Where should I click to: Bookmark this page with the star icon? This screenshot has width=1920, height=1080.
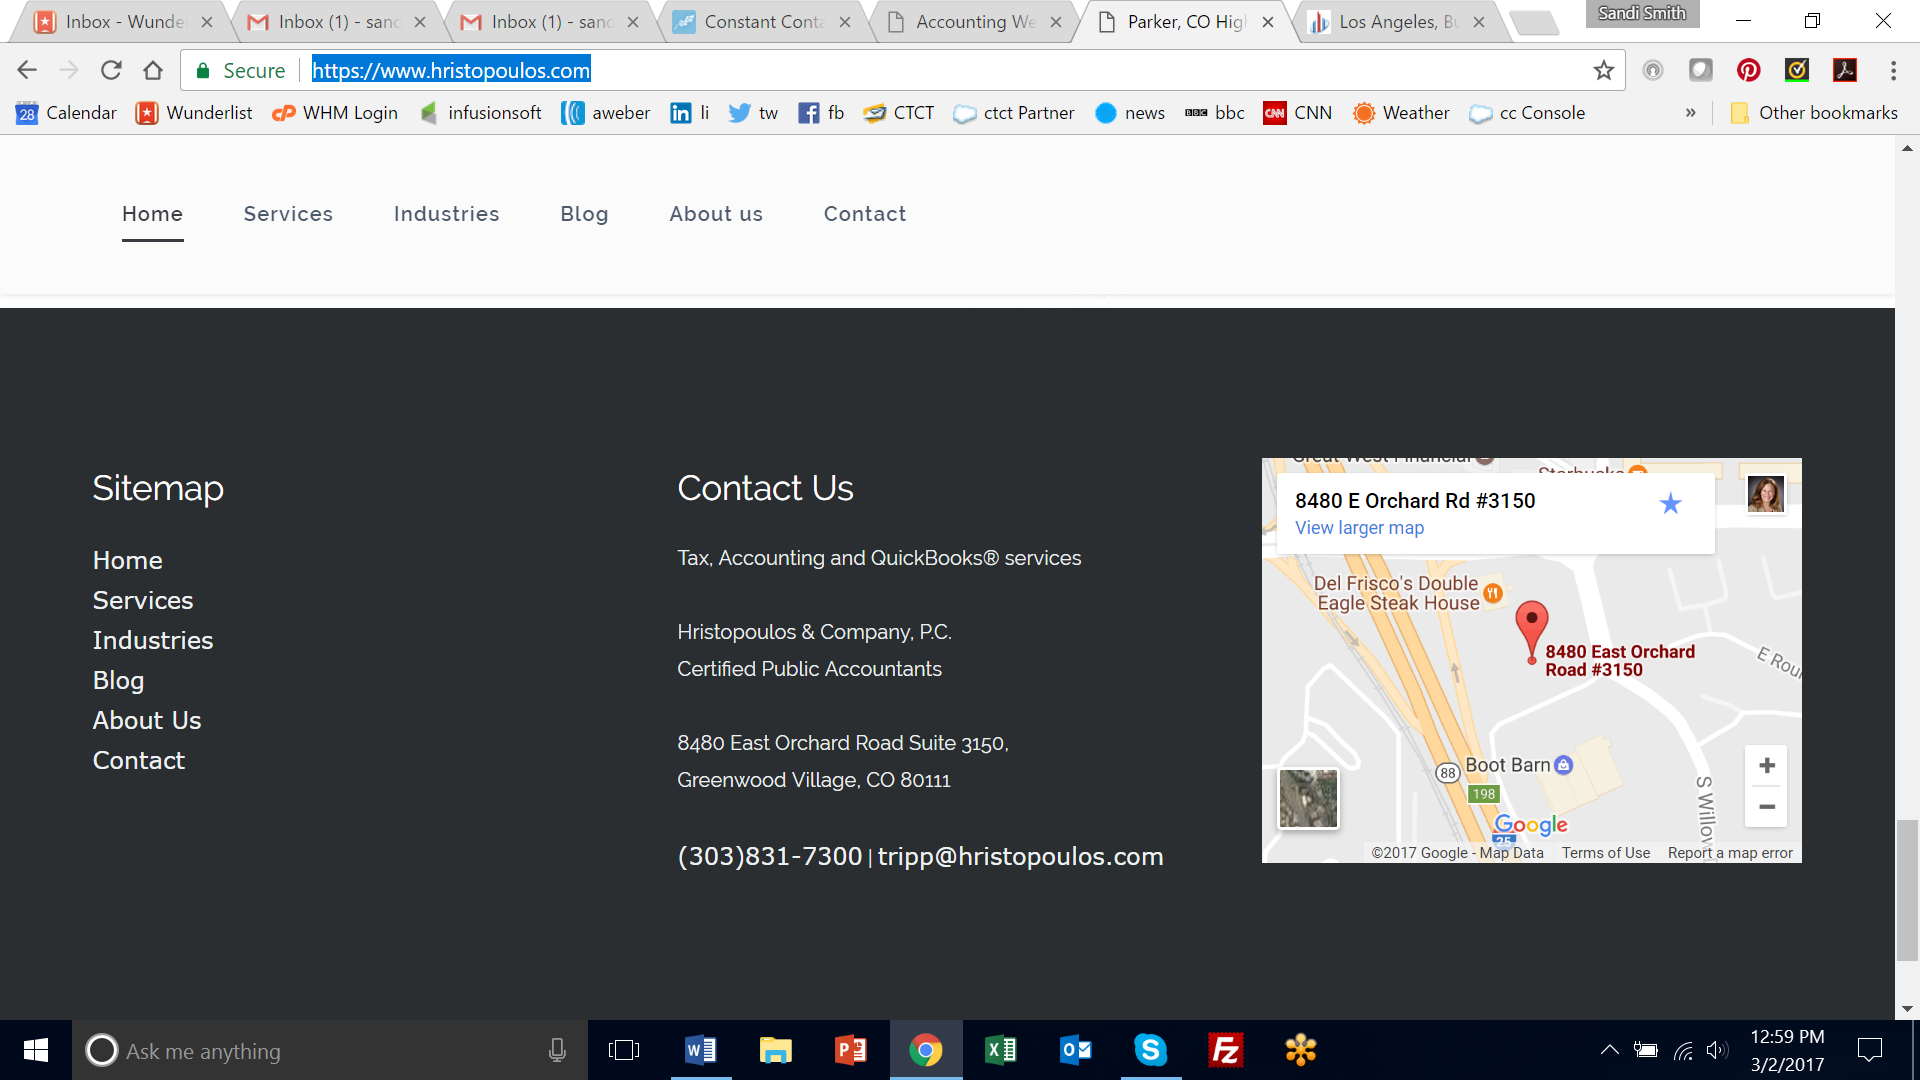tap(1604, 70)
